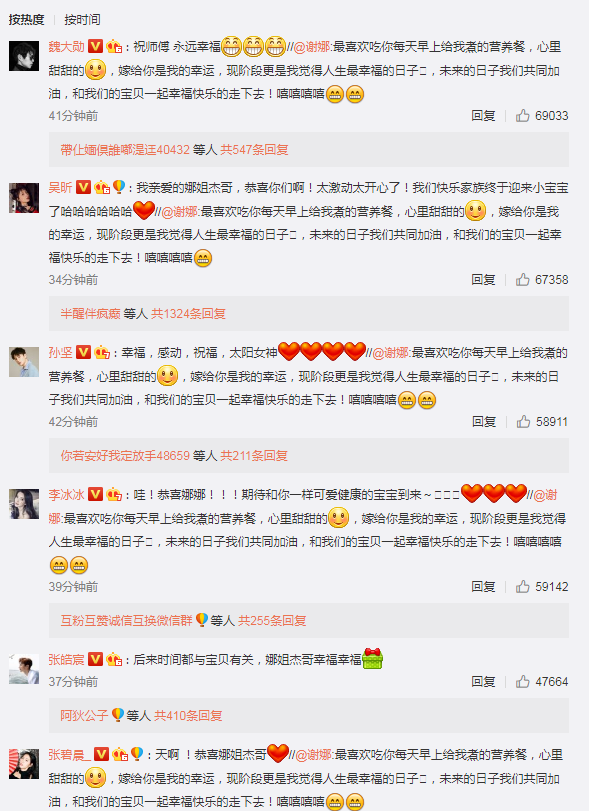Sort comments by 按时间 tab

coord(82,20)
